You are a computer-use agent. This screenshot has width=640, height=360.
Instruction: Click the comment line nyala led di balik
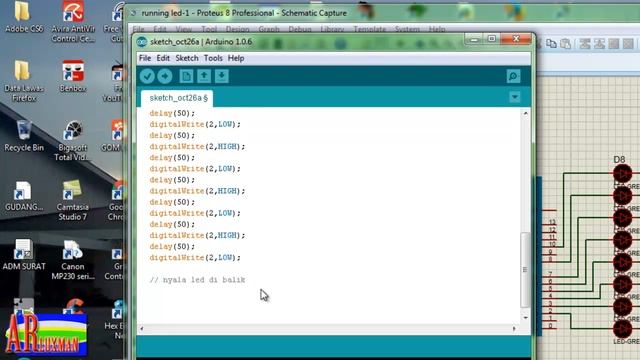click(197, 280)
